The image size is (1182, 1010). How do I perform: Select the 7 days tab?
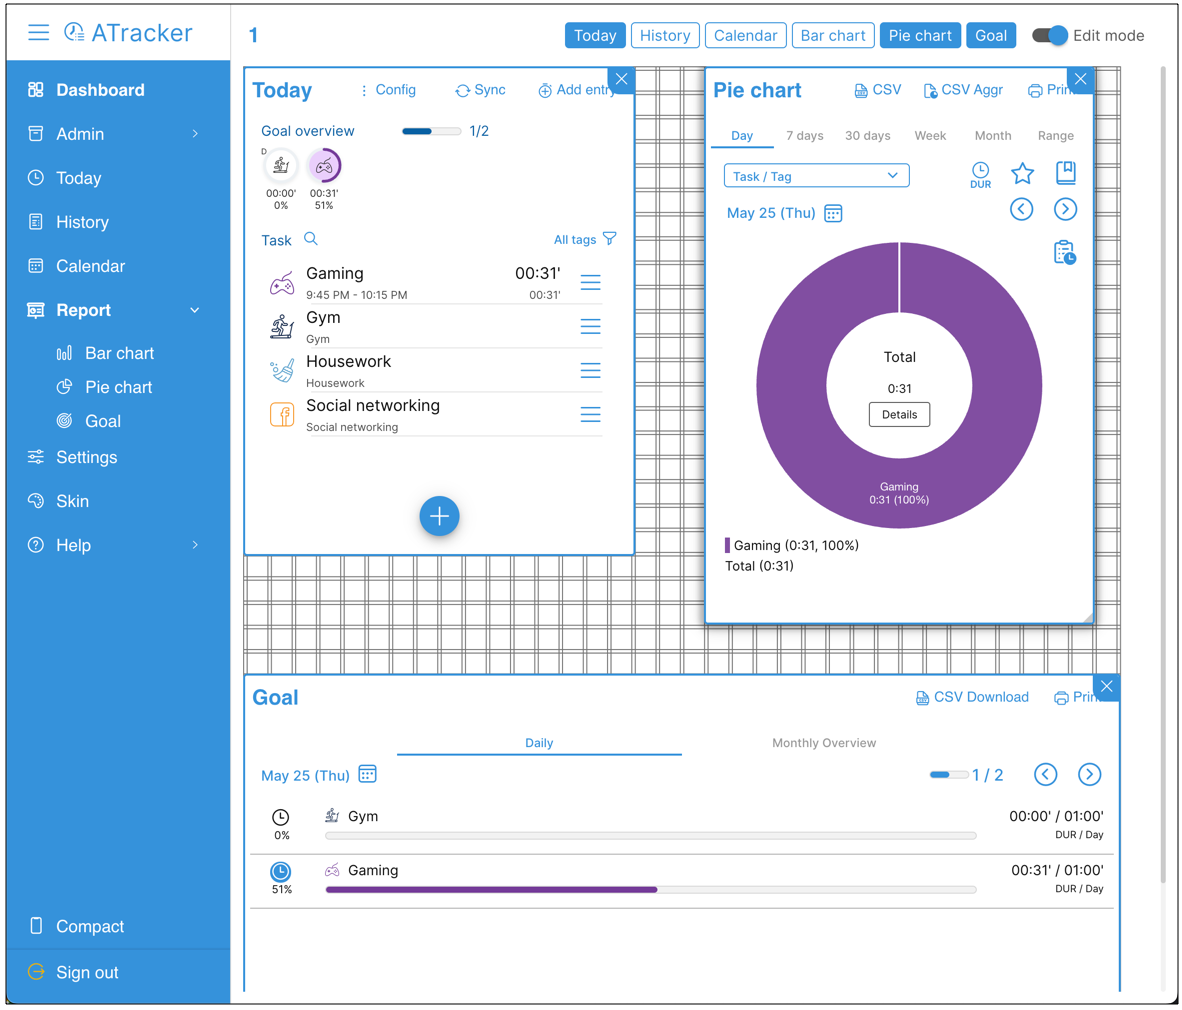tap(804, 136)
